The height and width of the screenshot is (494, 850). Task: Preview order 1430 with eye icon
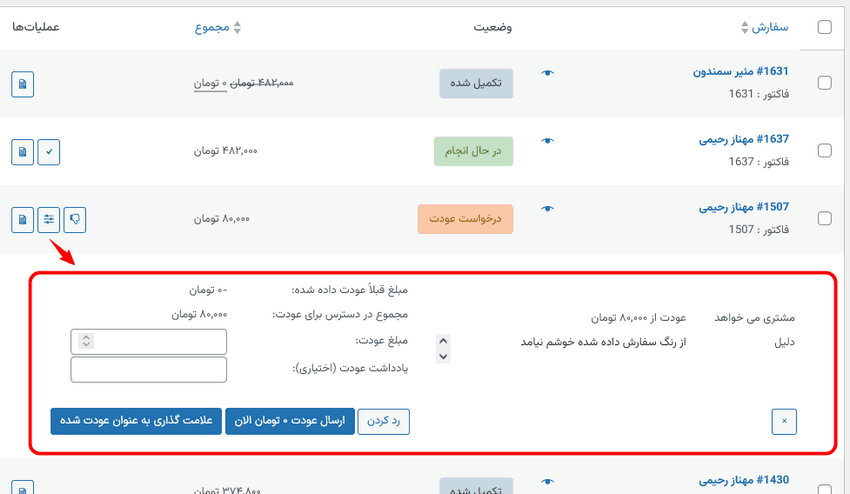coord(548,481)
